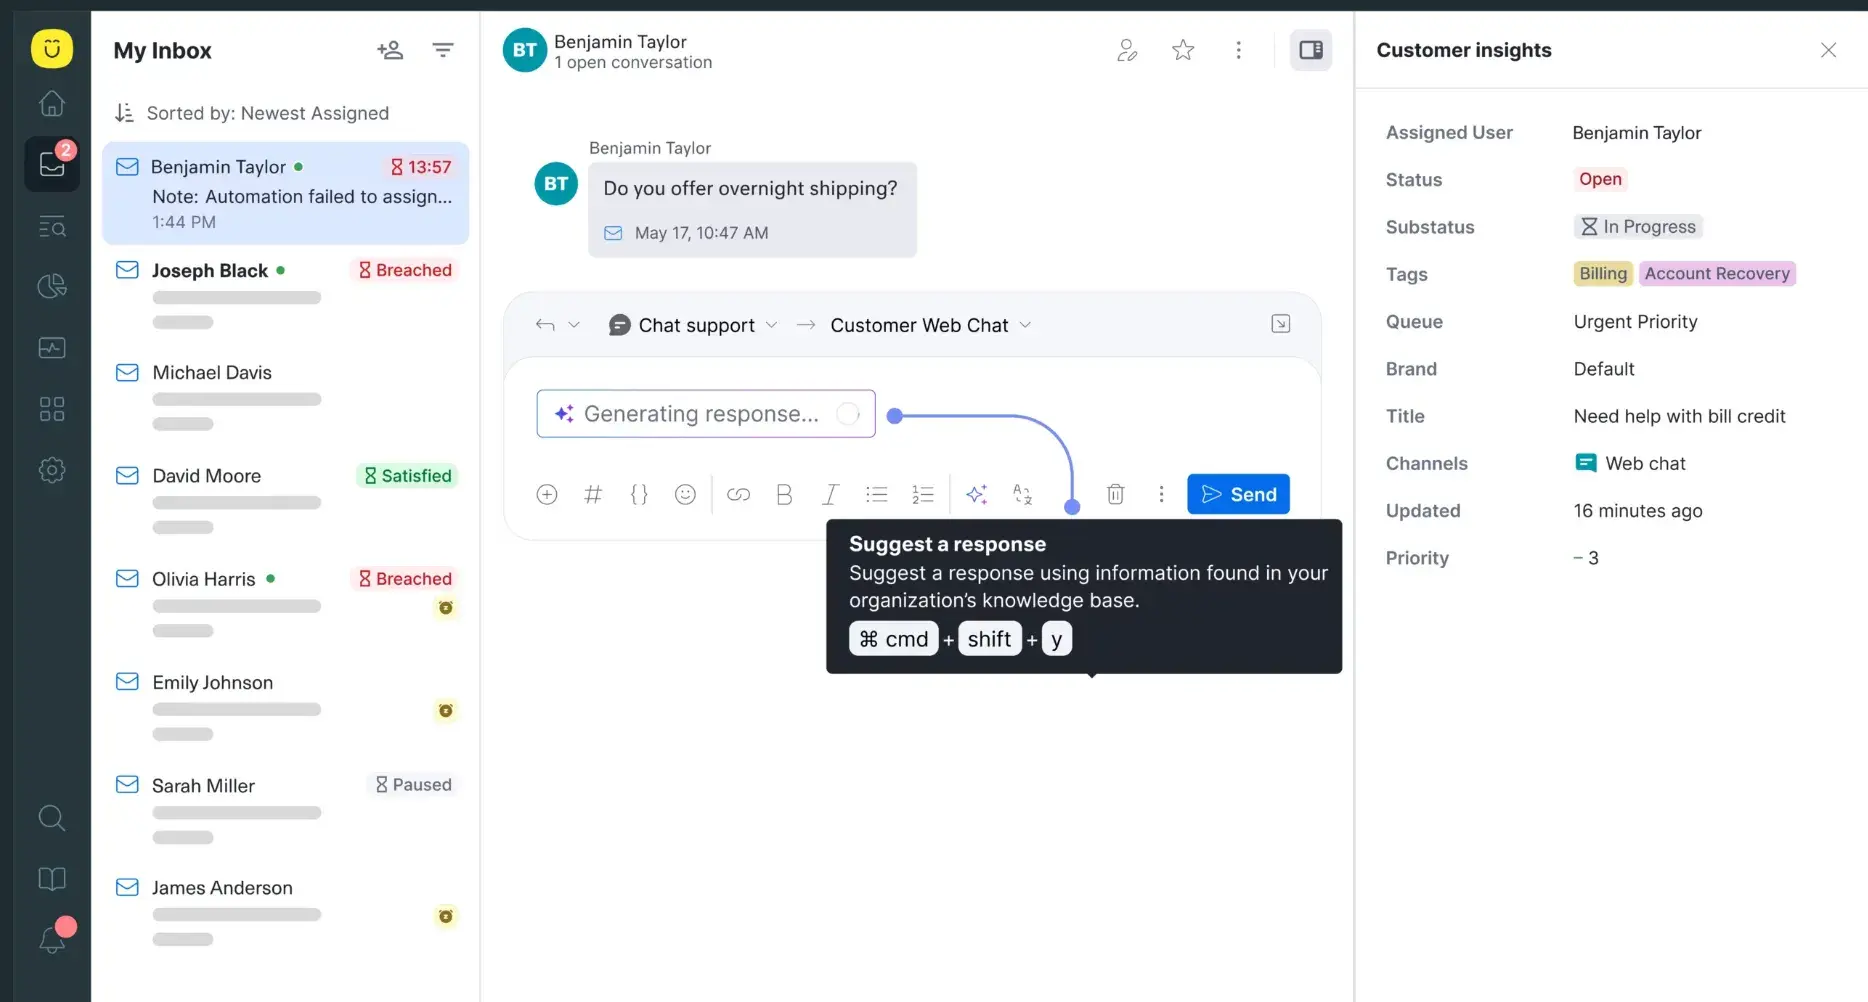Send the chat reply

pos(1238,494)
